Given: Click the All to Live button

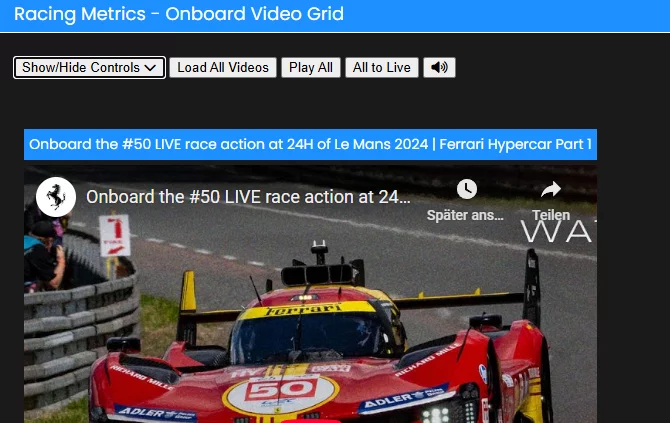Looking at the screenshot, I should click(x=382, y=68).
